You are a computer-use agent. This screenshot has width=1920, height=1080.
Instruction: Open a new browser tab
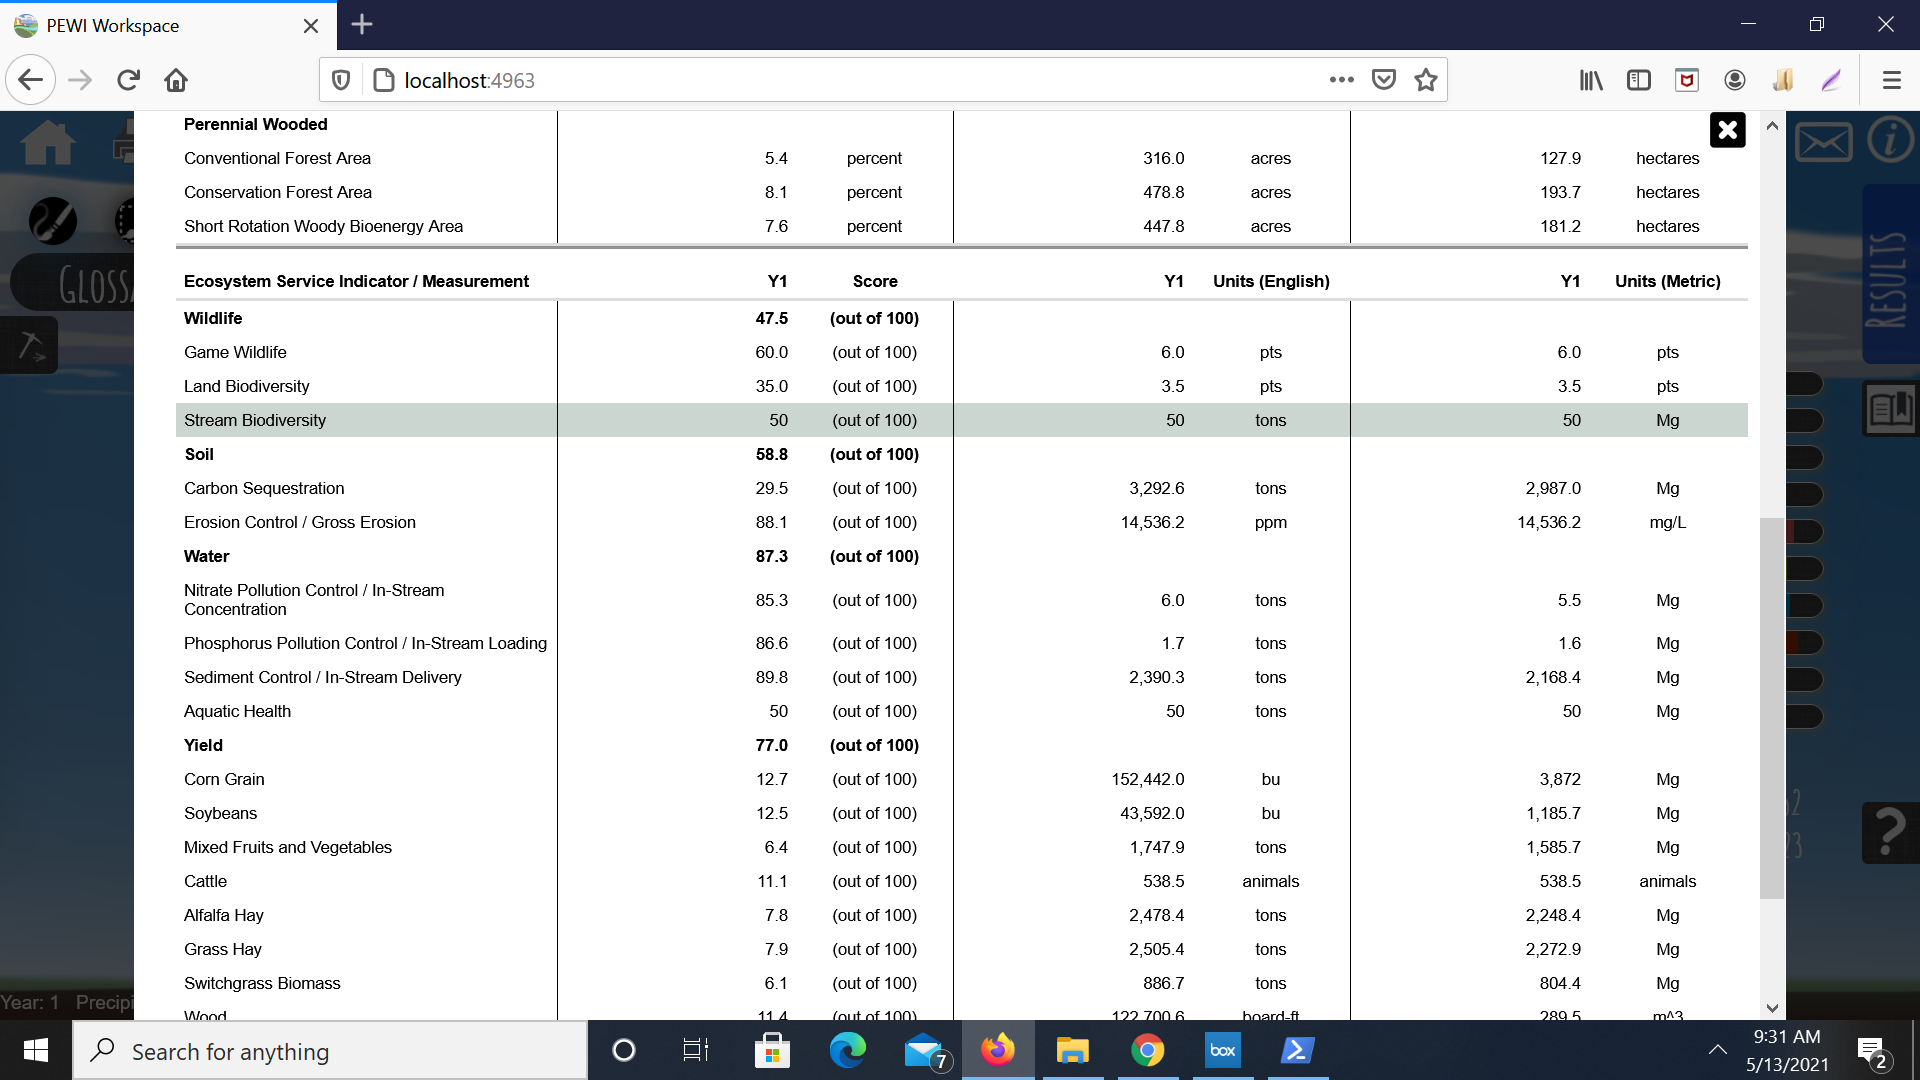coord(362,25)
